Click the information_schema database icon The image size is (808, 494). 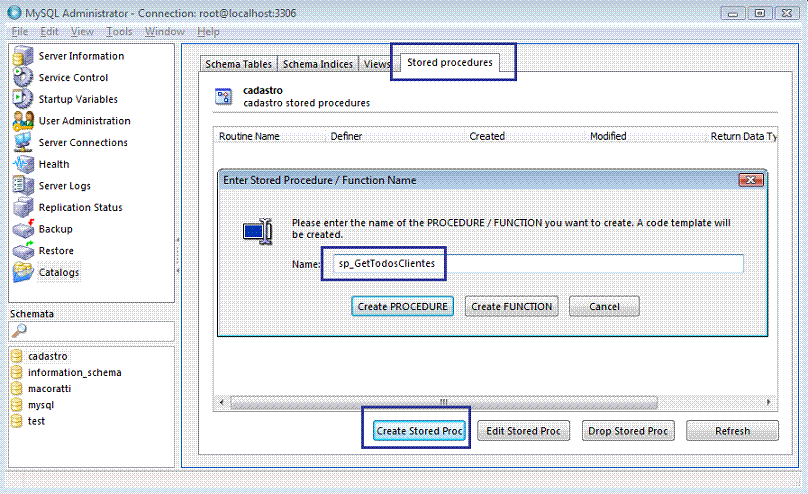pyautogui.click(x=17, y=372)
